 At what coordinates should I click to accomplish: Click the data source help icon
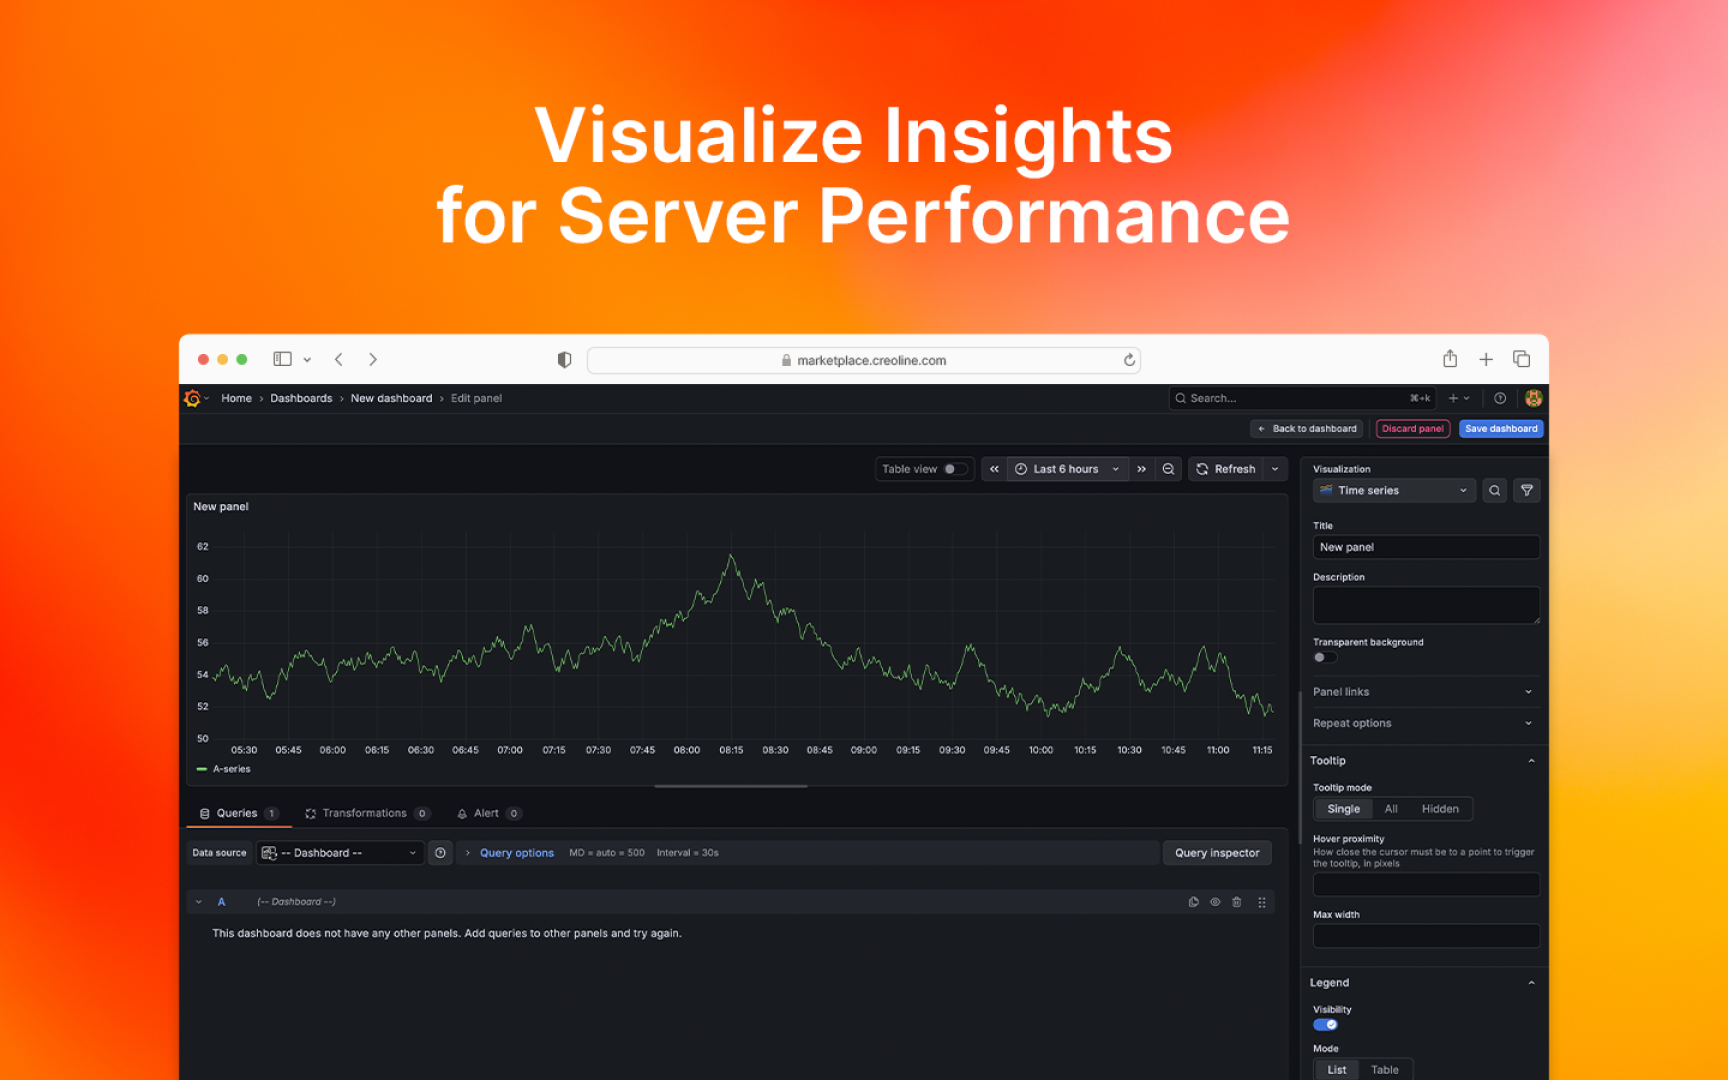coord(440,853)
